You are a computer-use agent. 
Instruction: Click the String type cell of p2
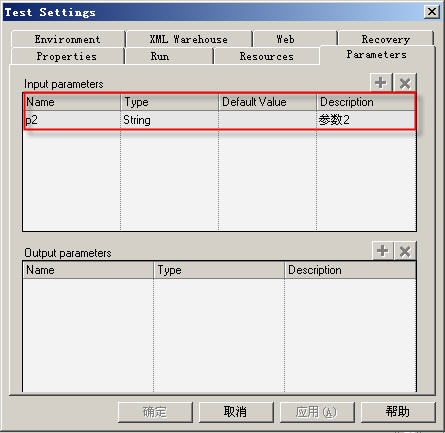(x=169, y=120)
